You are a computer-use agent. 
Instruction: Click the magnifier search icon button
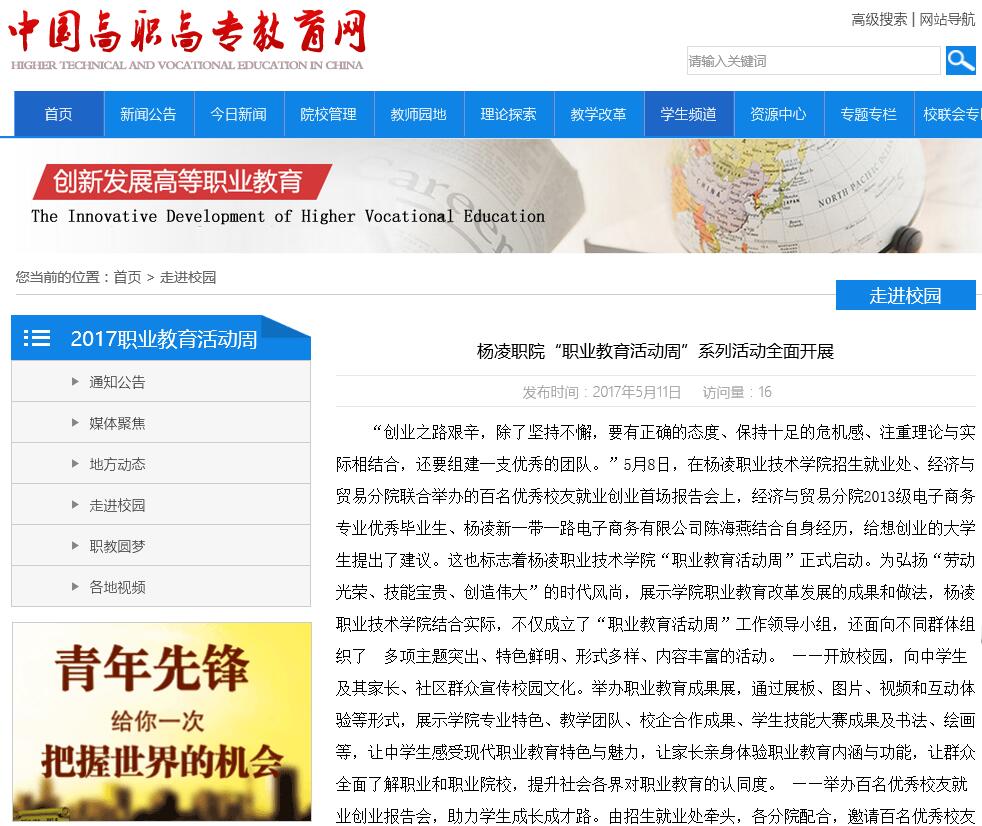point(960,61)
